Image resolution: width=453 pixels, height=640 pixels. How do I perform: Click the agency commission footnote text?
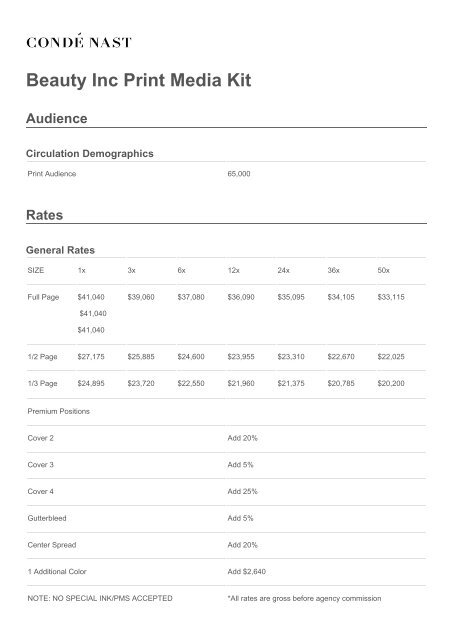[304, 598]
